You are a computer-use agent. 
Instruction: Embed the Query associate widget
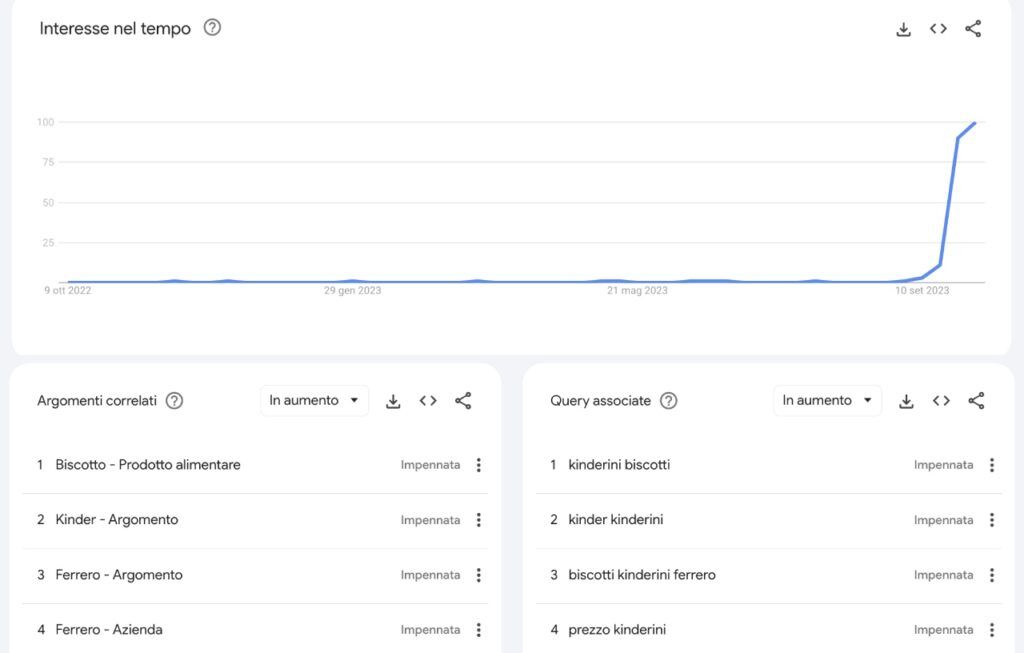(x=941, y=400)
